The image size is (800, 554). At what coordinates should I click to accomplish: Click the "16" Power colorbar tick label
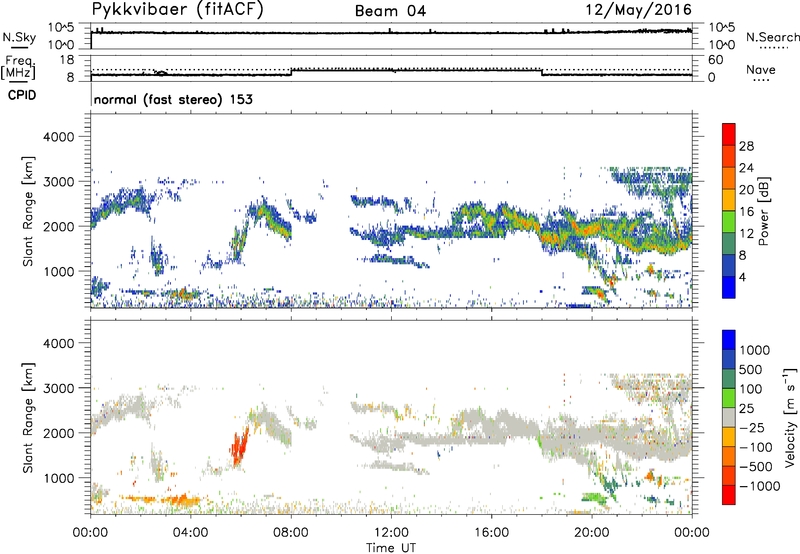(746, 212)
